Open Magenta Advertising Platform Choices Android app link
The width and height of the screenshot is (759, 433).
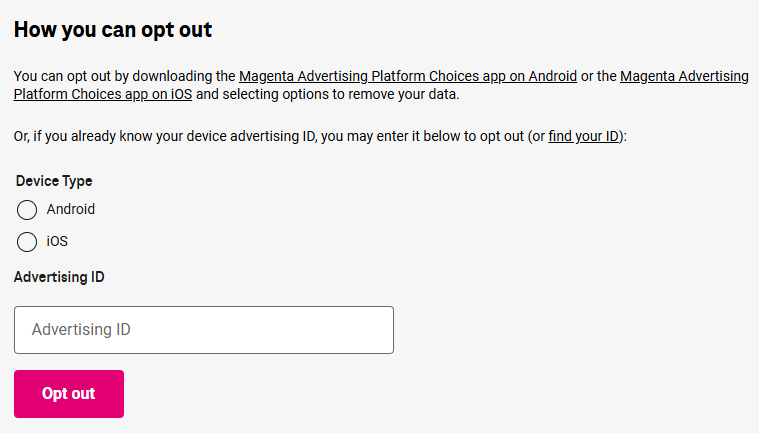click(407, 76)
